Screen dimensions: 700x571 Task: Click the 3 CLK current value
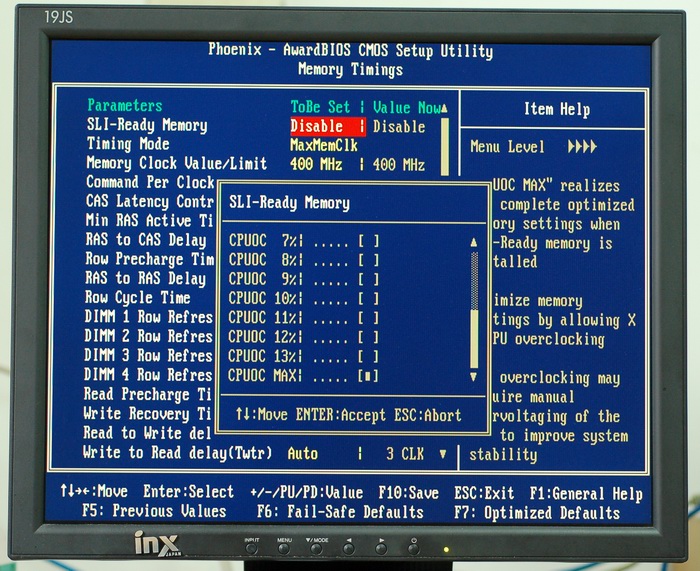[x=405, y=454]
